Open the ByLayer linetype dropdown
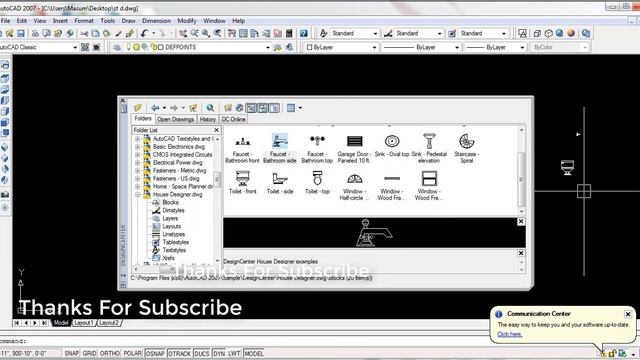640x360 pixels. (x=457, y=47)
